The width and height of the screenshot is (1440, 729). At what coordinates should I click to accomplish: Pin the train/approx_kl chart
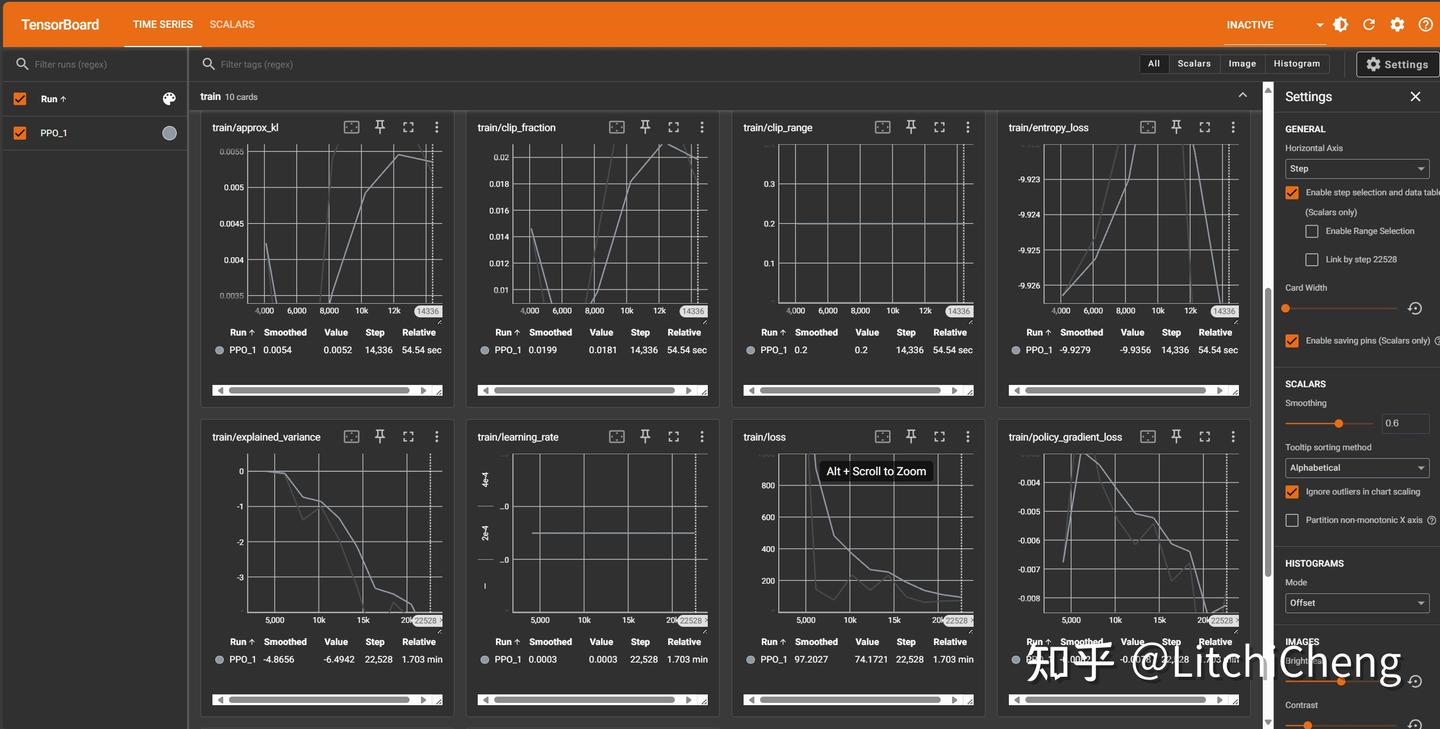pyautogui.click(x=380, y=127)
